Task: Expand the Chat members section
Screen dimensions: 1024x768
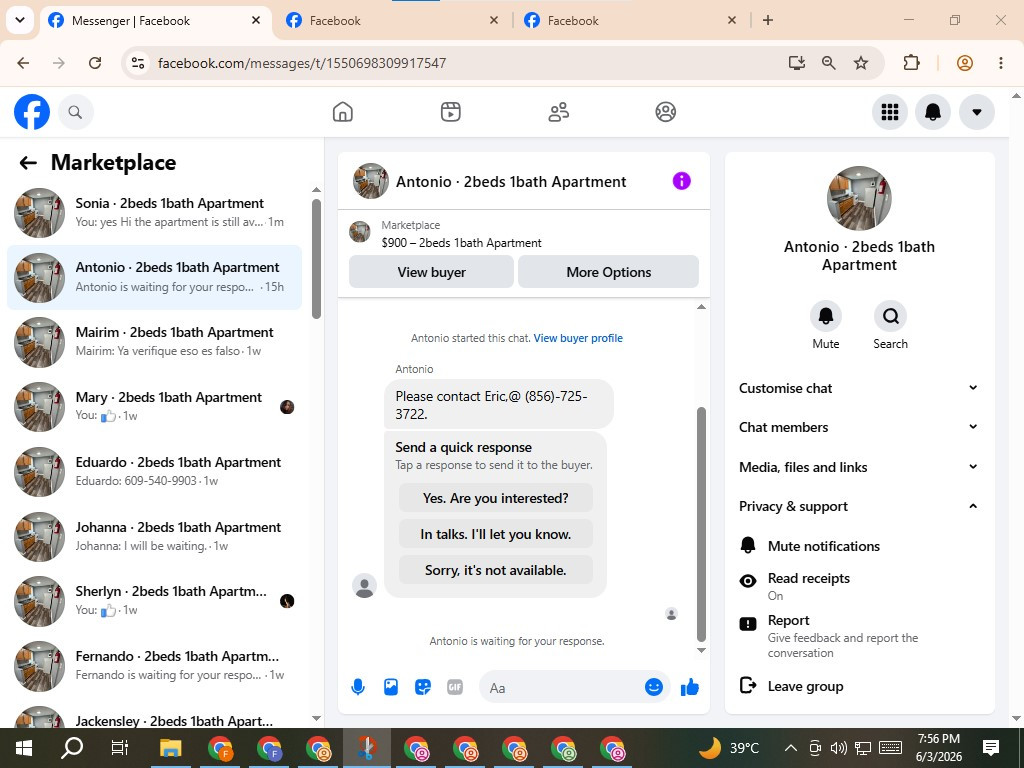Action: (x=859, y=427)
